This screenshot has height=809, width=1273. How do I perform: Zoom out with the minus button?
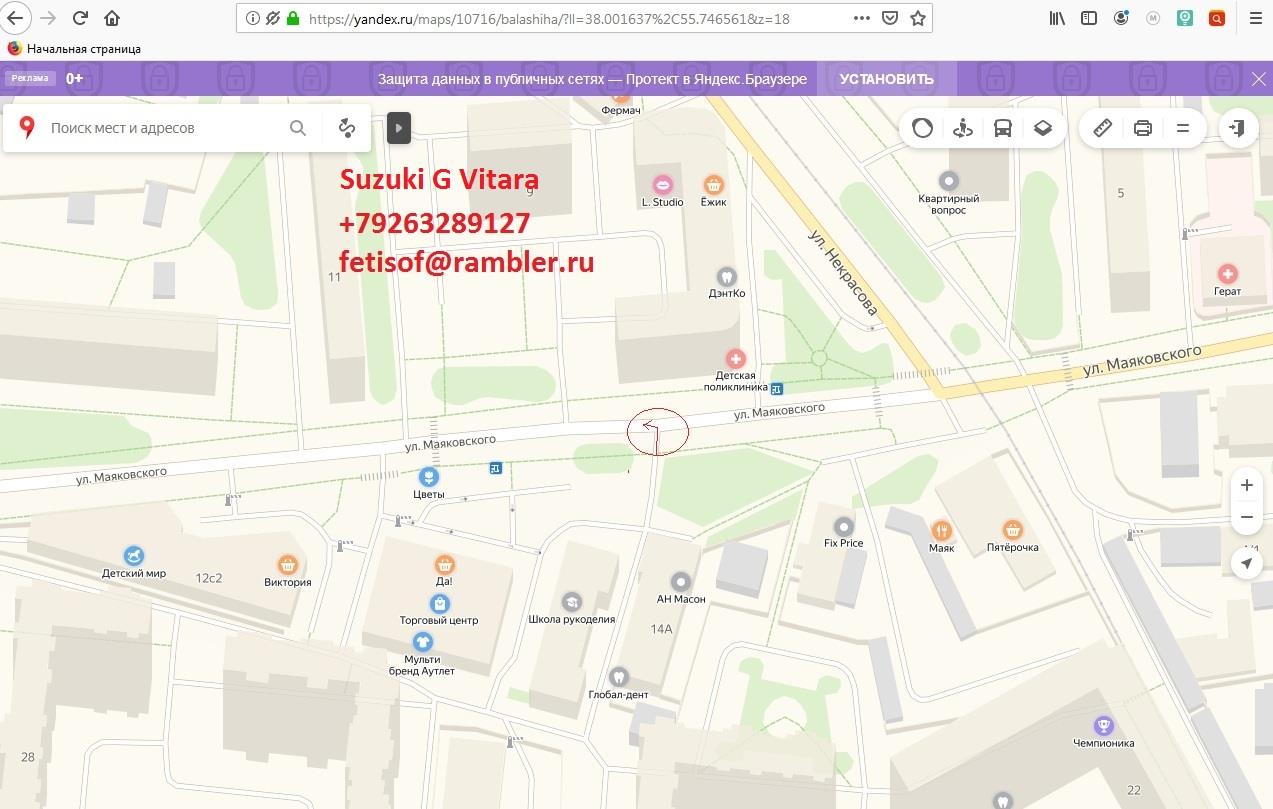[1246, 517]
